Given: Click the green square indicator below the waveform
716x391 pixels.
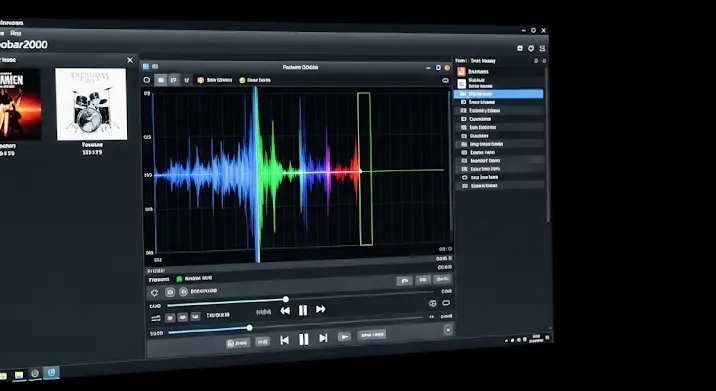Looking at the screenshot, I should tap(179, 279).
